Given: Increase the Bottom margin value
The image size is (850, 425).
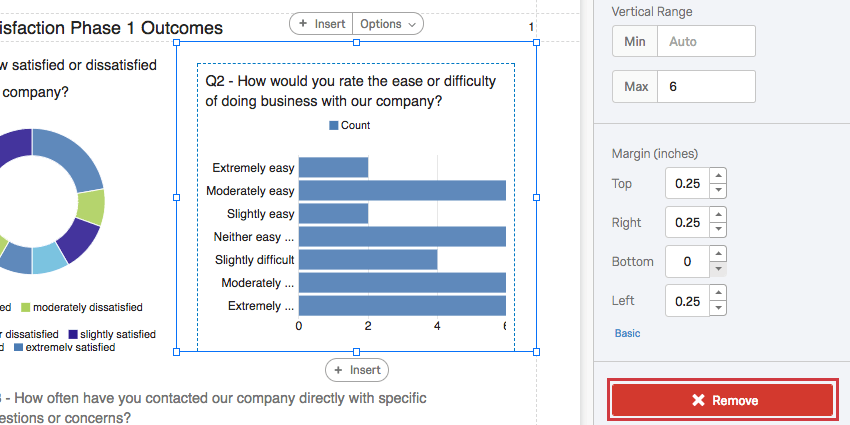Looking at the screenshot, I should pyautogui.click(x=718, y=255).
